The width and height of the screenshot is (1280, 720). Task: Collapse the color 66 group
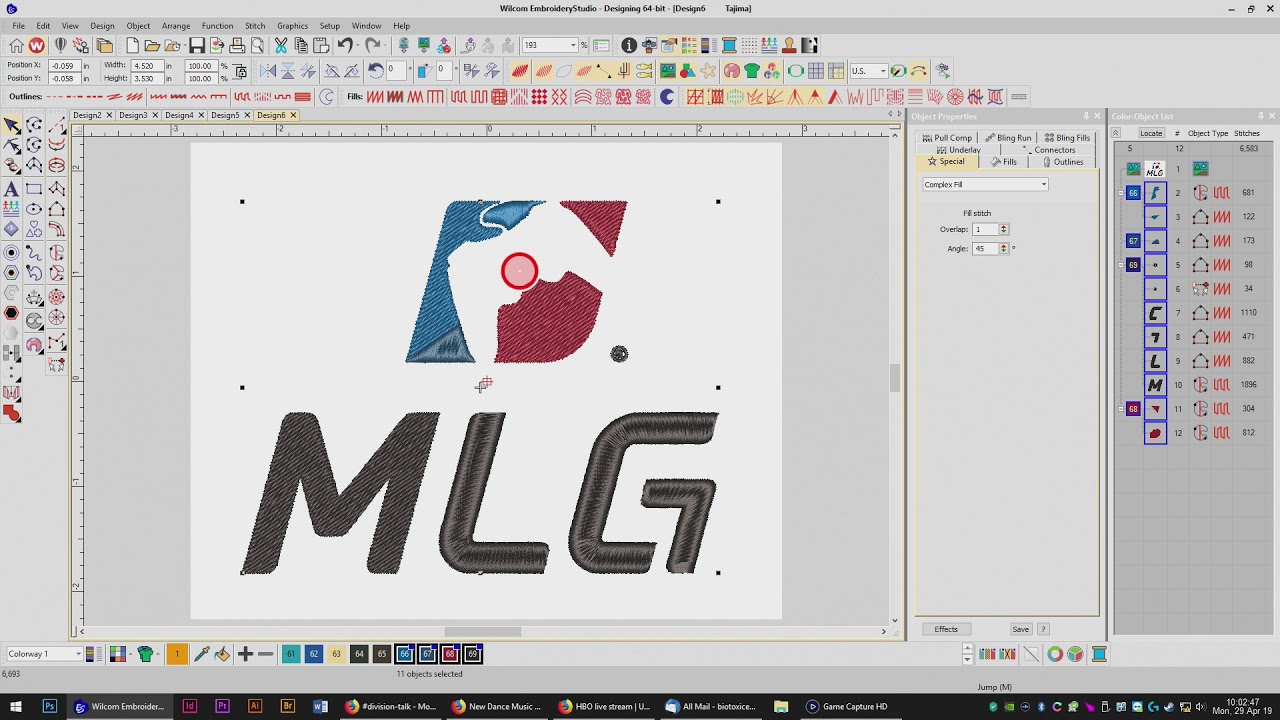[x=1120, y=193]
